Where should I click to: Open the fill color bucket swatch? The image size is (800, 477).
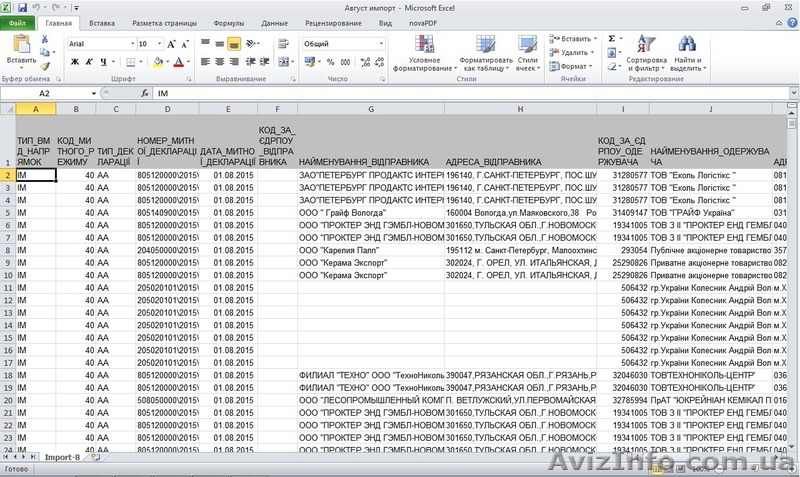157,61
